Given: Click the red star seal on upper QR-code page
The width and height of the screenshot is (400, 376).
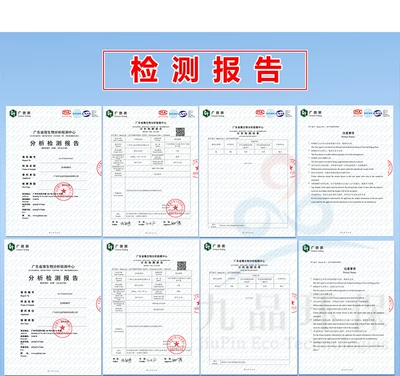Looking at the screenshot, I should click(175, 208).
